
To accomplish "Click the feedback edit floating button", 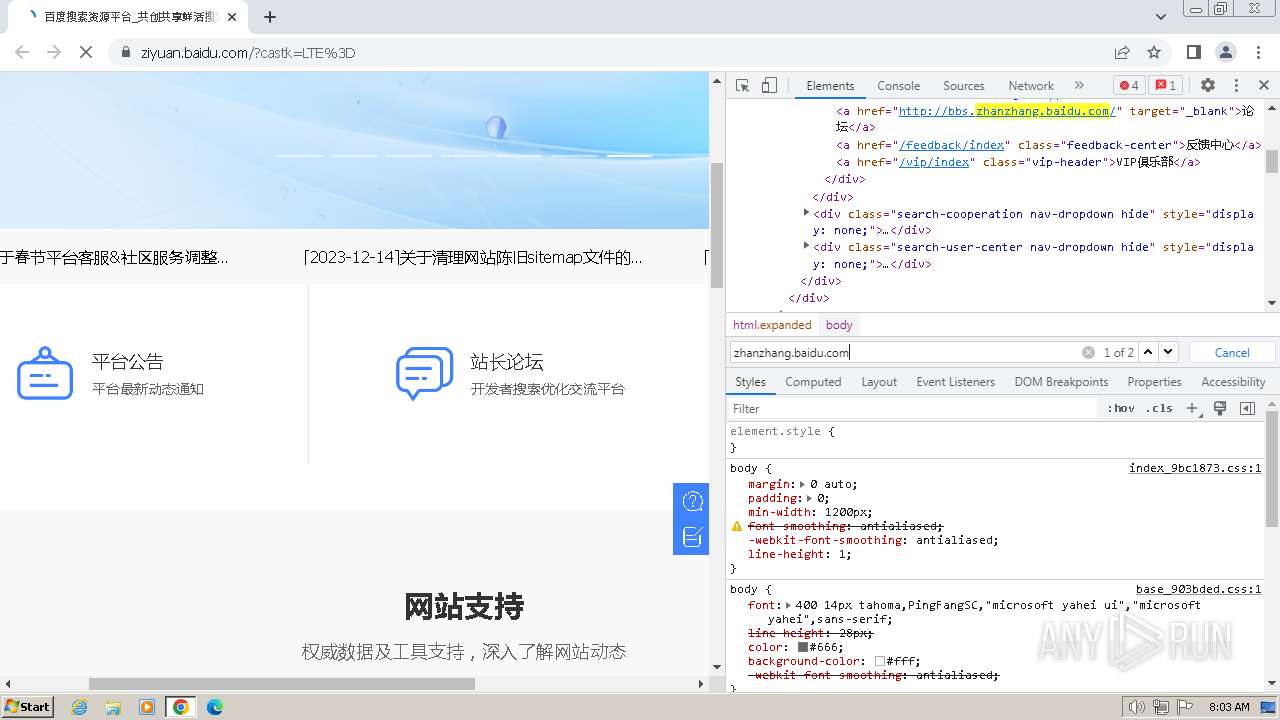I will [692, 537].
